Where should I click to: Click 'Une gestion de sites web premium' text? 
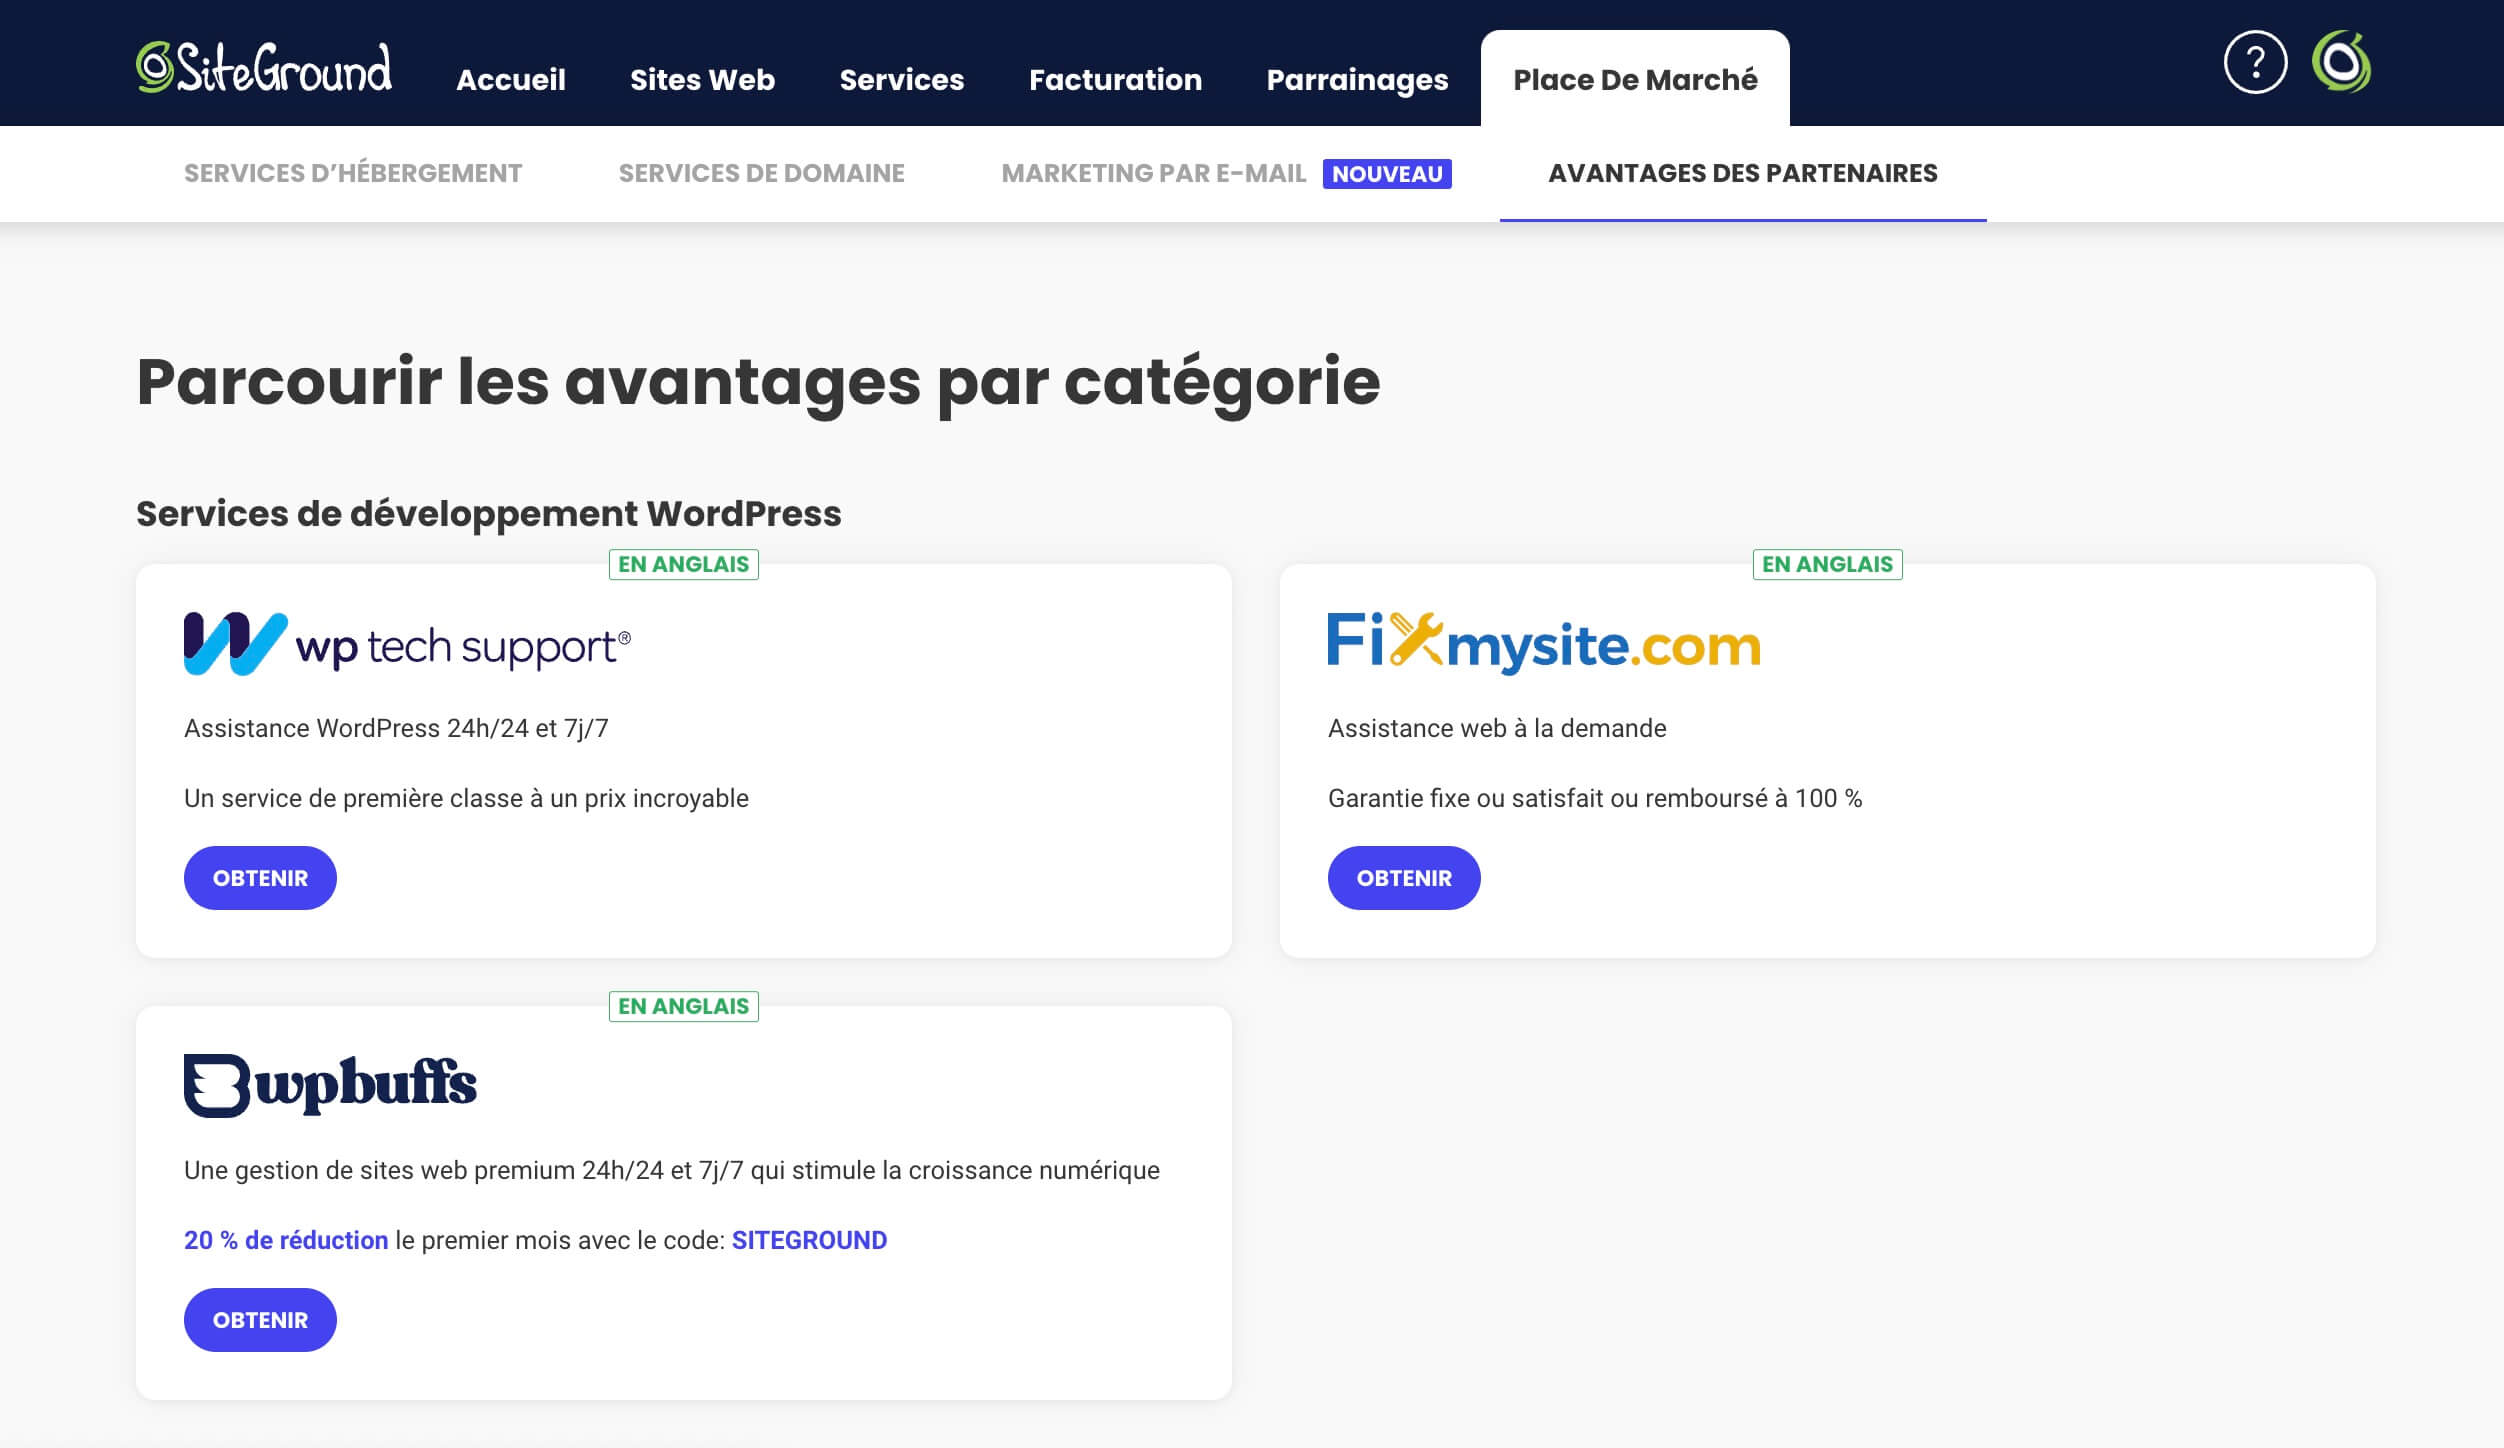pyautogui.click(x=672, y=1170)
